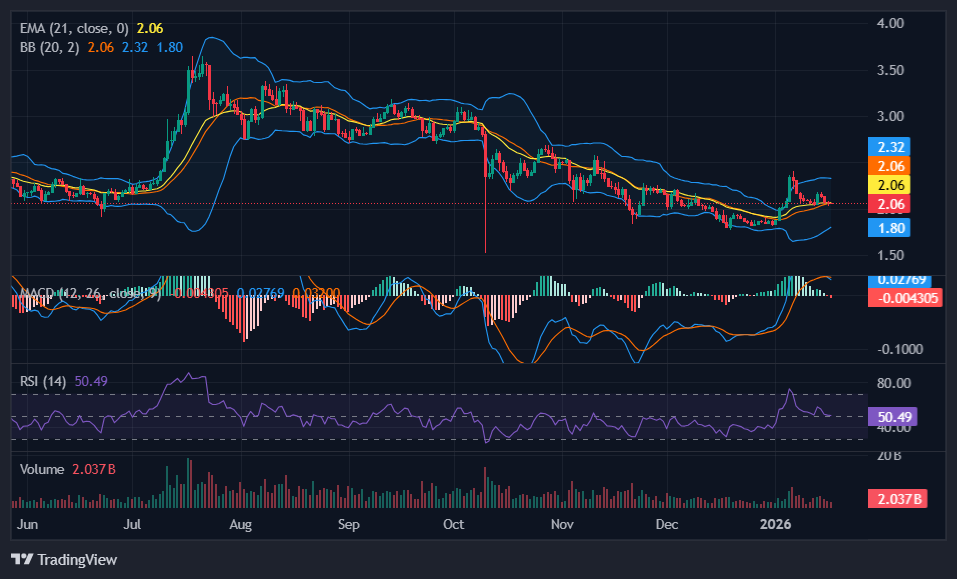Click the TradingView logo
The width and height of the screenshot is (957, 579).
(64, 560)
